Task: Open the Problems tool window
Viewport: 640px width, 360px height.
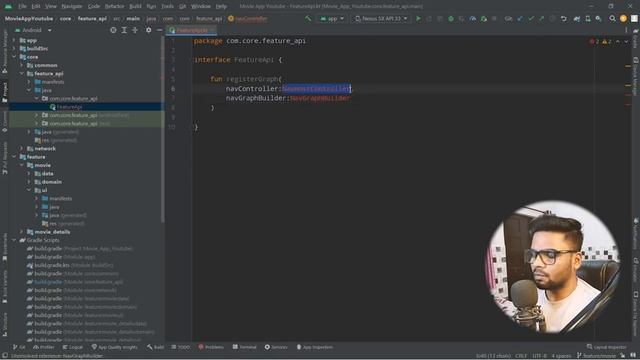Action: pos(211,347)
